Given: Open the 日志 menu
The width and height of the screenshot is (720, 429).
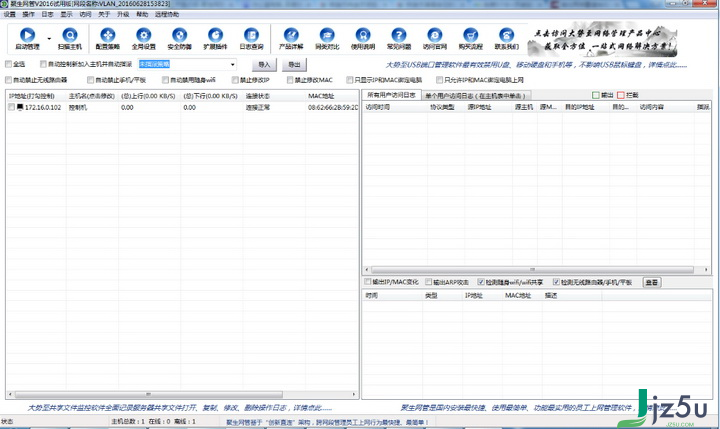Looking at the screenshot, I should (47, 14).
